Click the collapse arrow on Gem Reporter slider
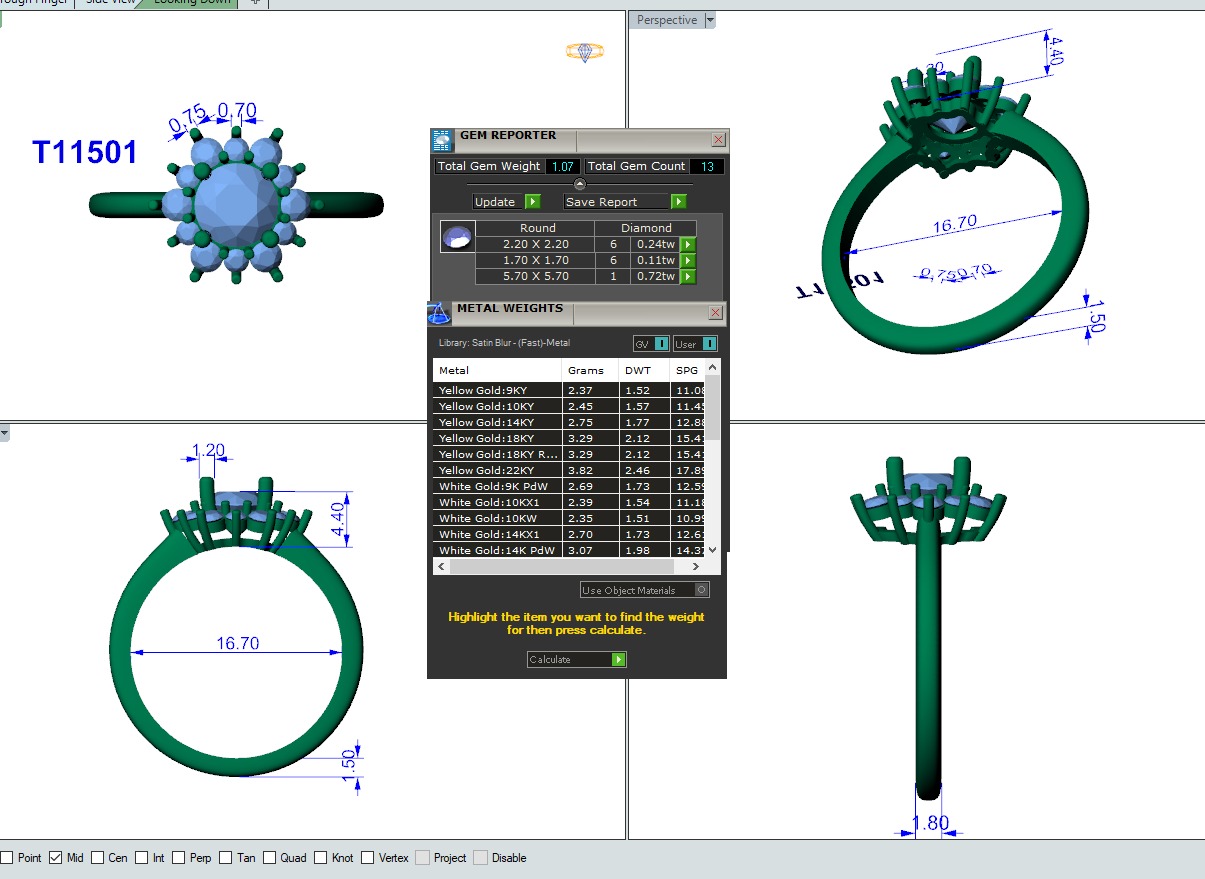The image size is (1205, 879). click(x=579, y=184)
